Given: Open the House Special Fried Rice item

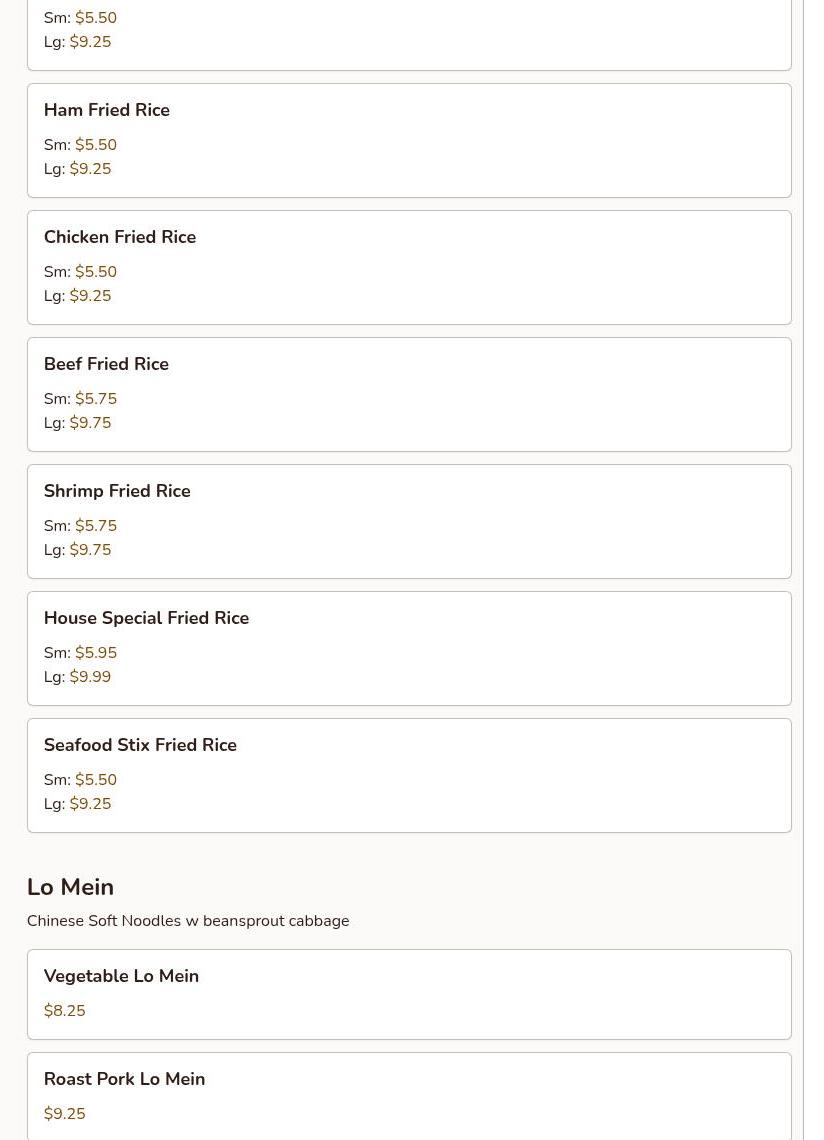Looking at the screenshot, I should tap(146, 618).
